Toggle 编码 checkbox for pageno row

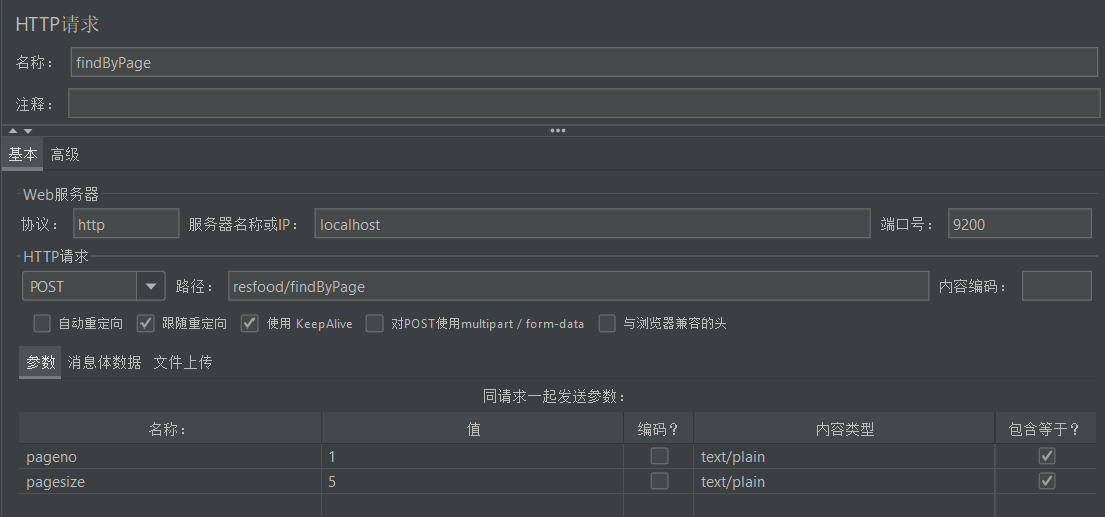point(659,456)
